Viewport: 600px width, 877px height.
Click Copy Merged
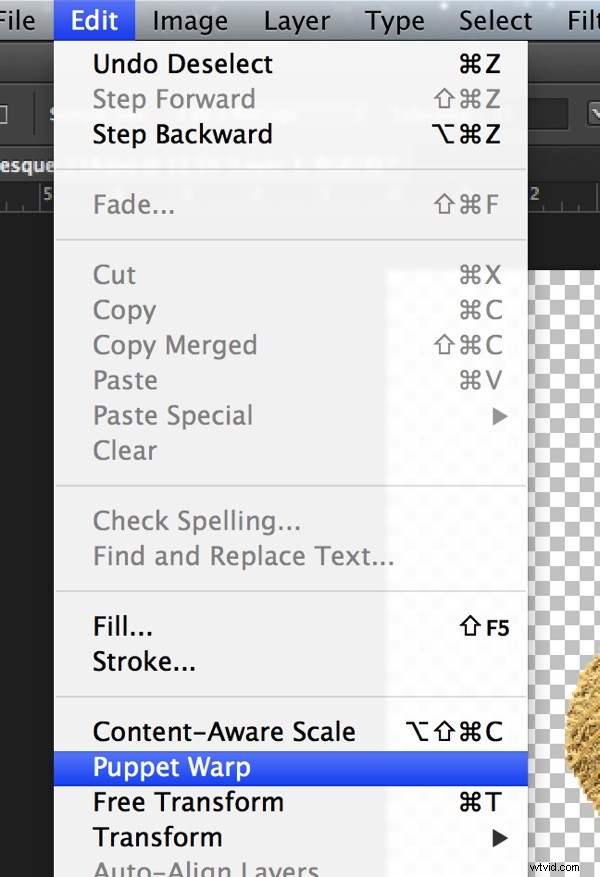(x=175, y=345)
